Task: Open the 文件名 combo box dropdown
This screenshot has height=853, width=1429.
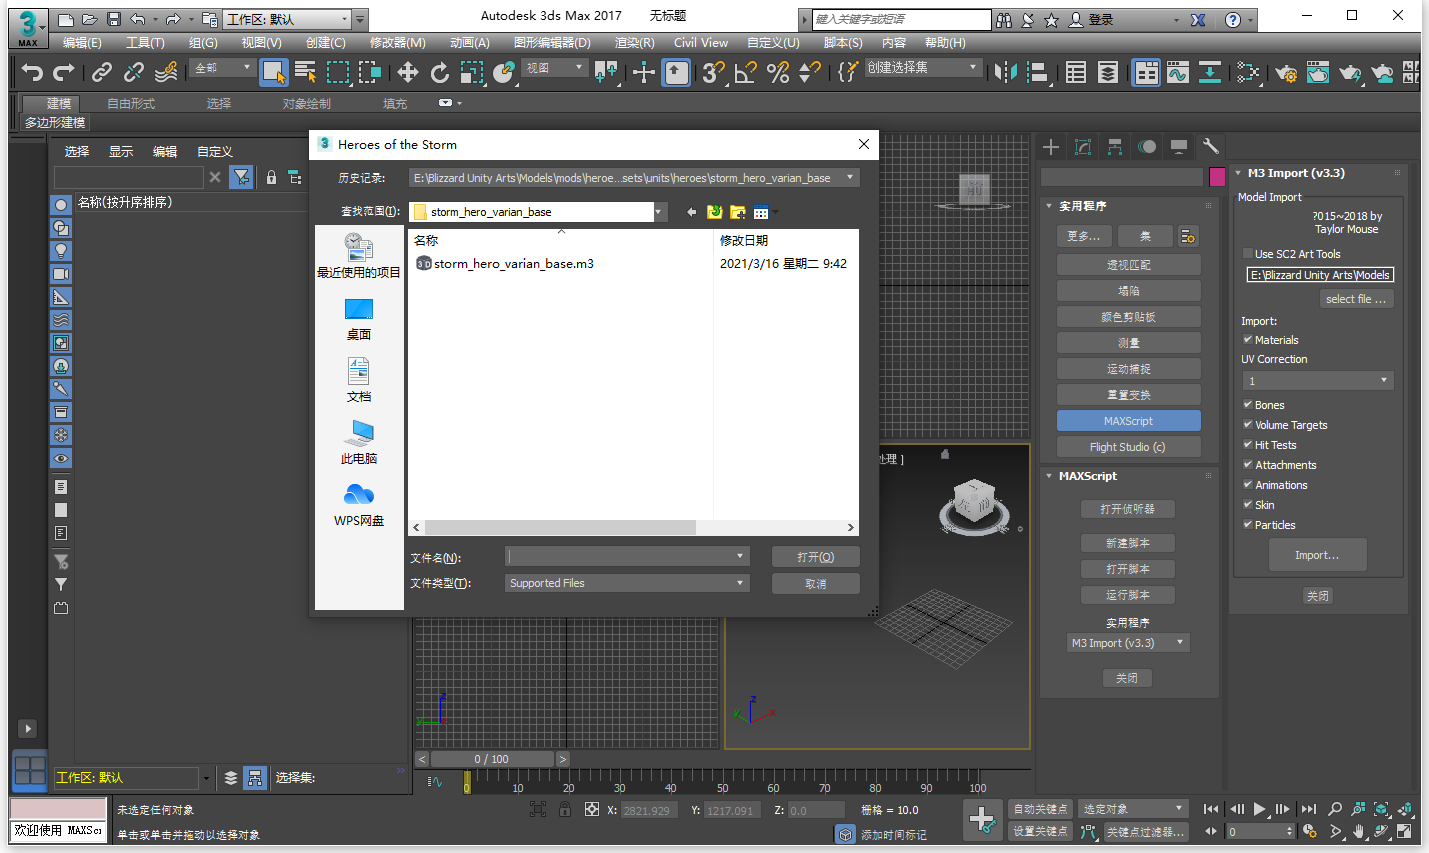Action: click(740, 557)
